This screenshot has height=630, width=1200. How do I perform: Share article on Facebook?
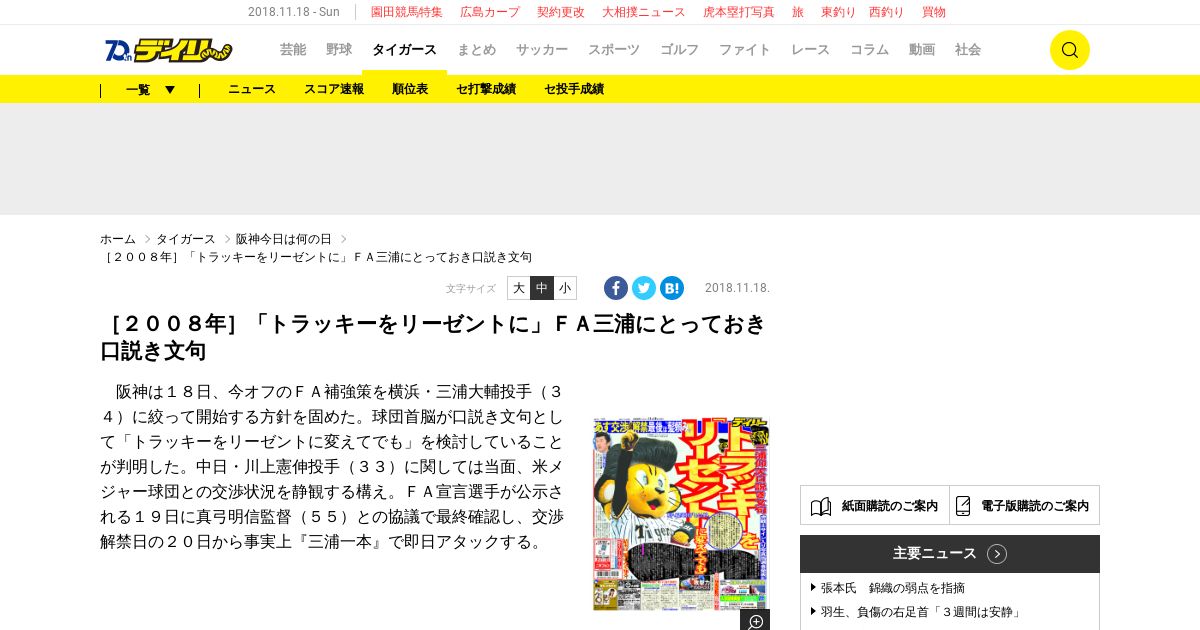[616, 288]
